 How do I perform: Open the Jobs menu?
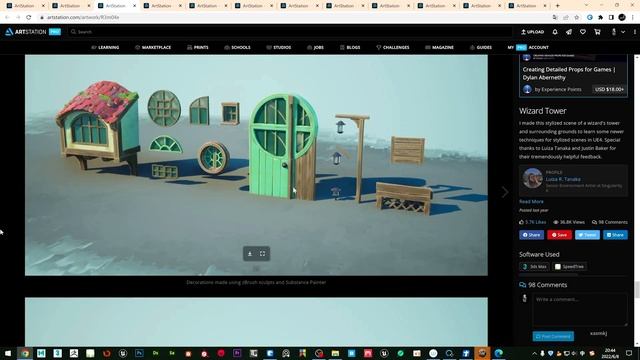point(315,47)
